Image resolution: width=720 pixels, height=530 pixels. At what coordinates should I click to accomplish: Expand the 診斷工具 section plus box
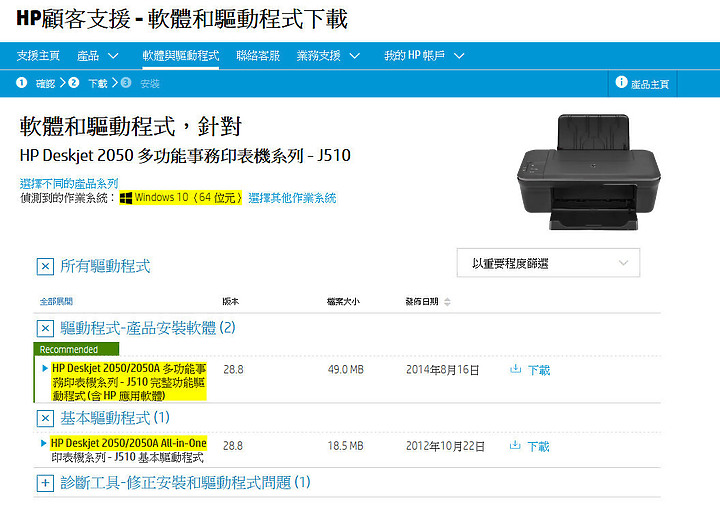(45, 483)
